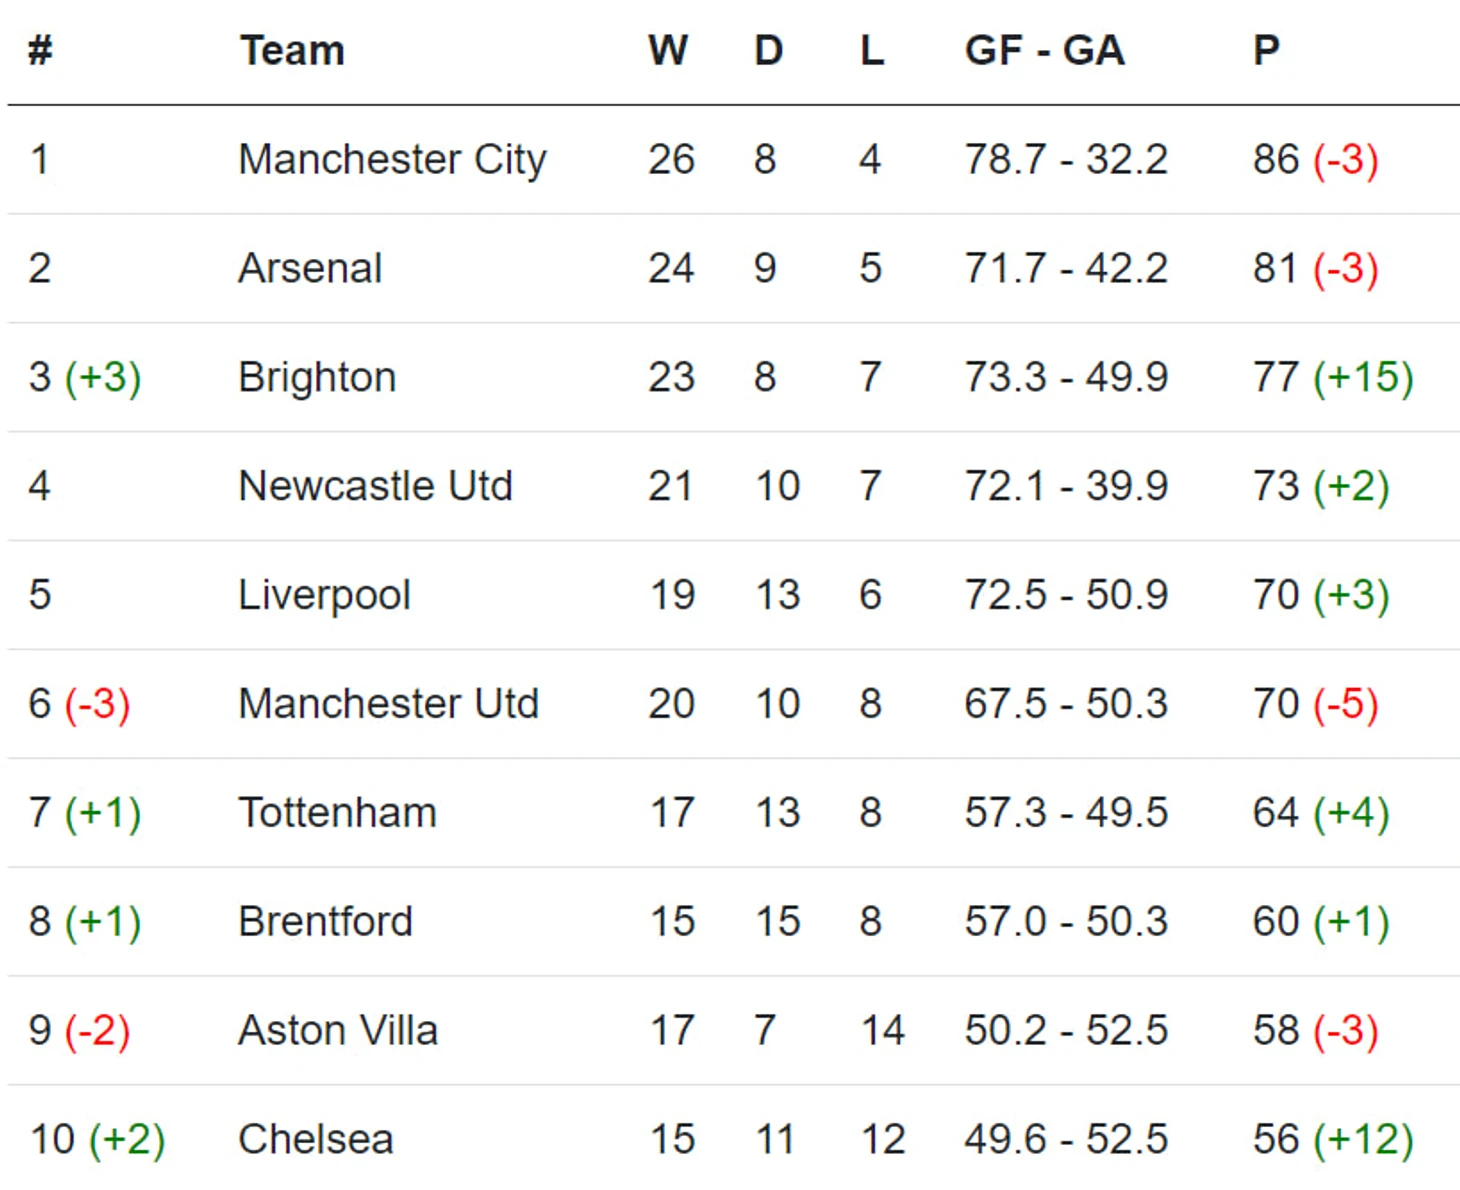The height and width of the screenshot is (1190, 1460).
Task: Click on Tottenham team name
Action: pos(338,813)
